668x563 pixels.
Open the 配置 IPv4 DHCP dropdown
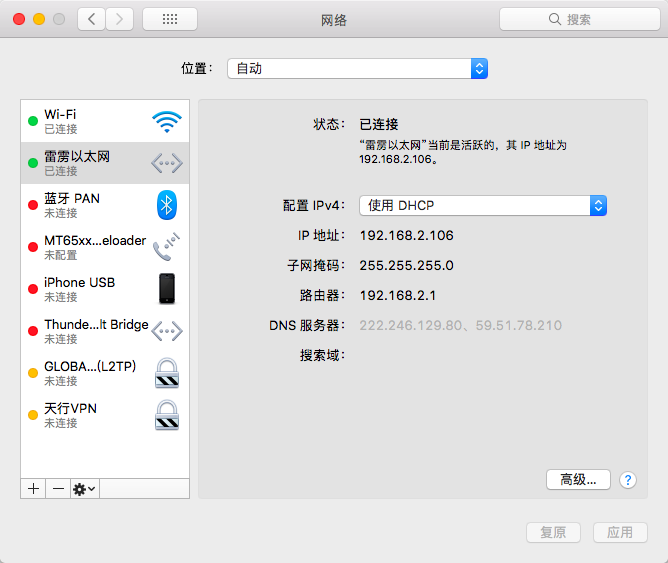click(x=484, y=205)
